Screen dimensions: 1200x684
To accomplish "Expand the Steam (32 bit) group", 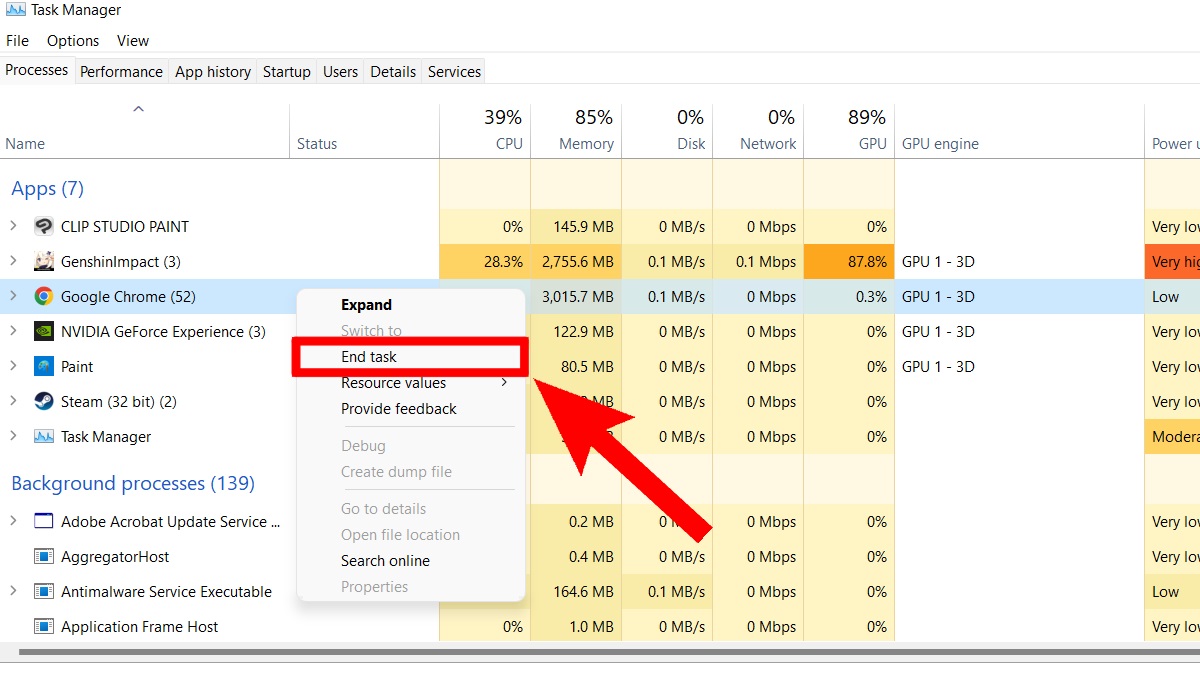I will (x=13, y=401).
